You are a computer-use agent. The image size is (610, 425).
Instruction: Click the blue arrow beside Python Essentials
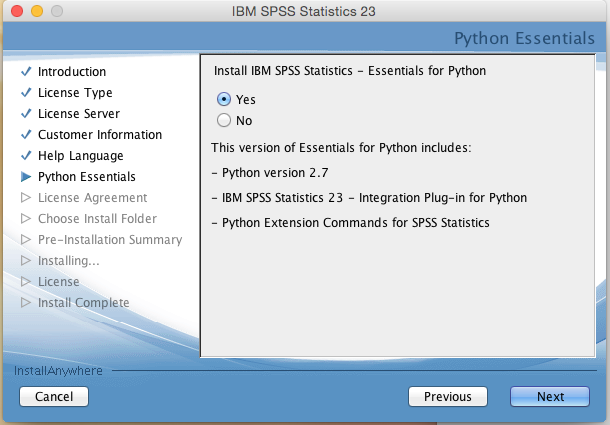click(26, 177)
